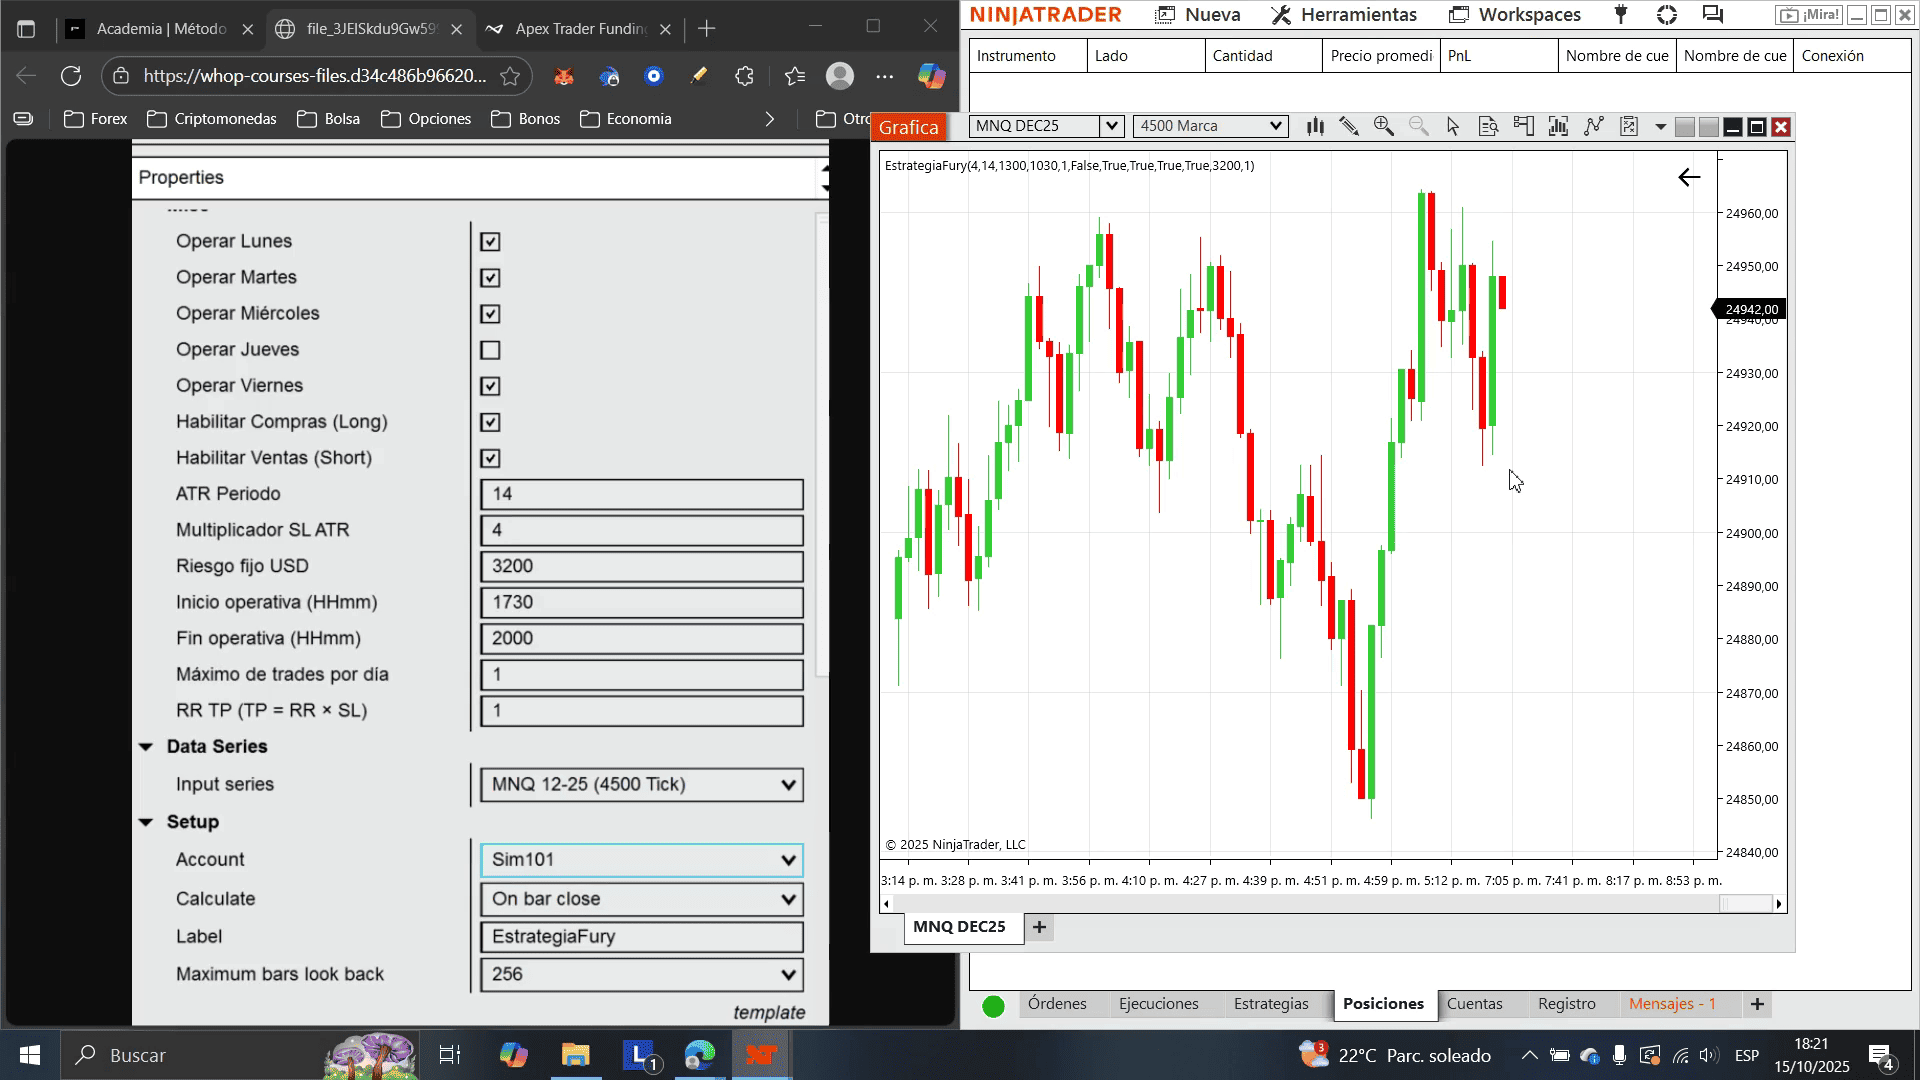
Task: Open the Data Box icon
Action: 1488,126
